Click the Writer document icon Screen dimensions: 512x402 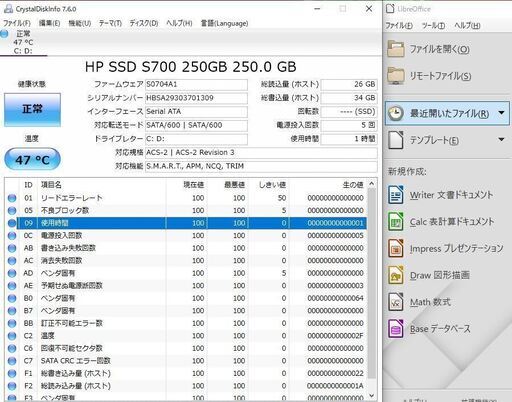click(x=396, y=195)
